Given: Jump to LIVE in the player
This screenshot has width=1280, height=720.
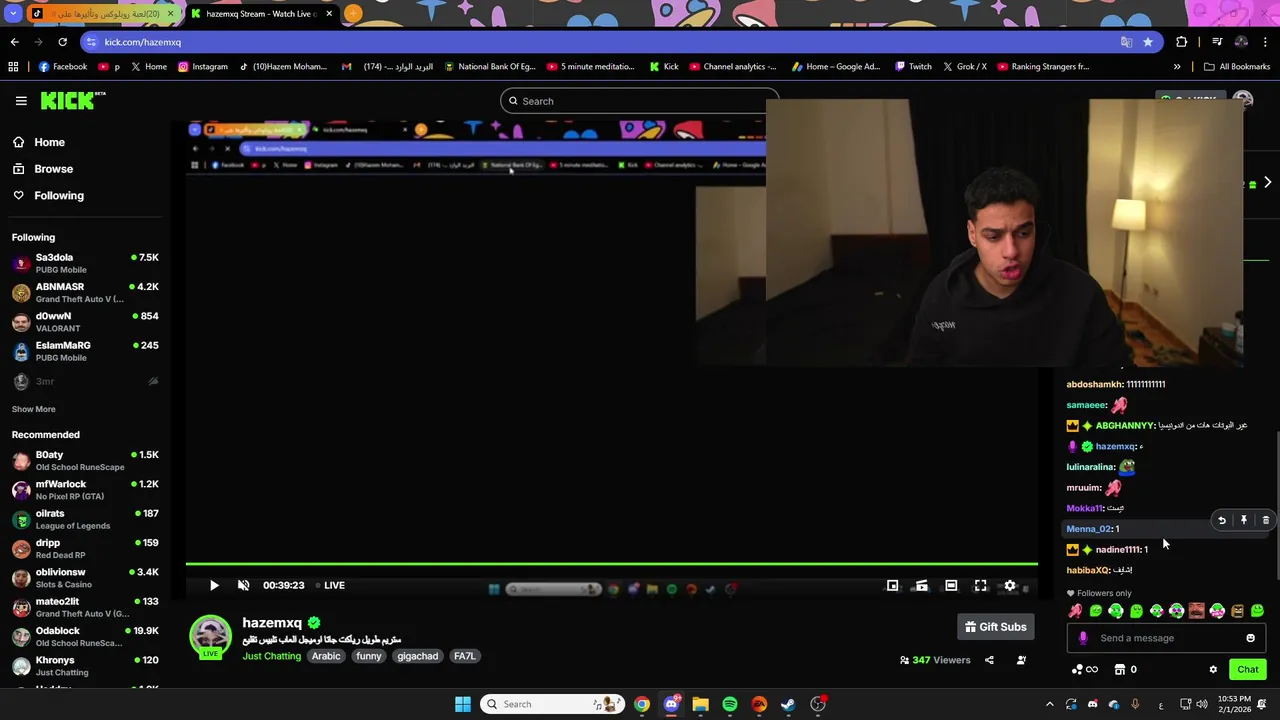Looking at the screenshot, I should 330,586.
